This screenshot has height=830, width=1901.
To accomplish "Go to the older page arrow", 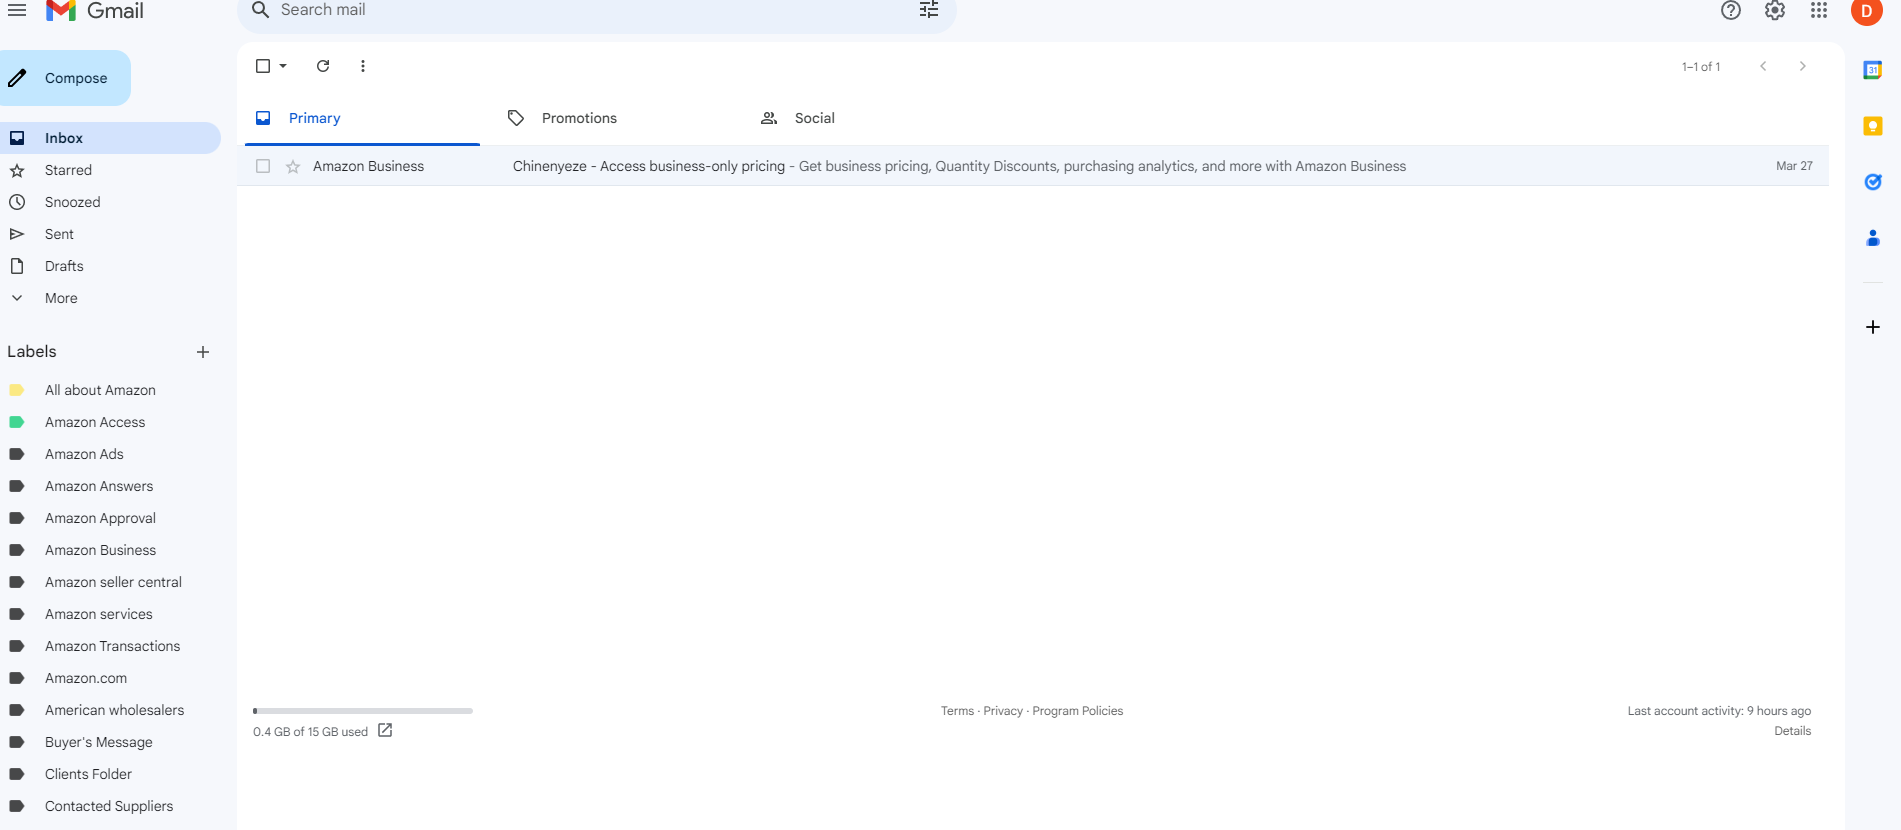I will coord(1803,66).
